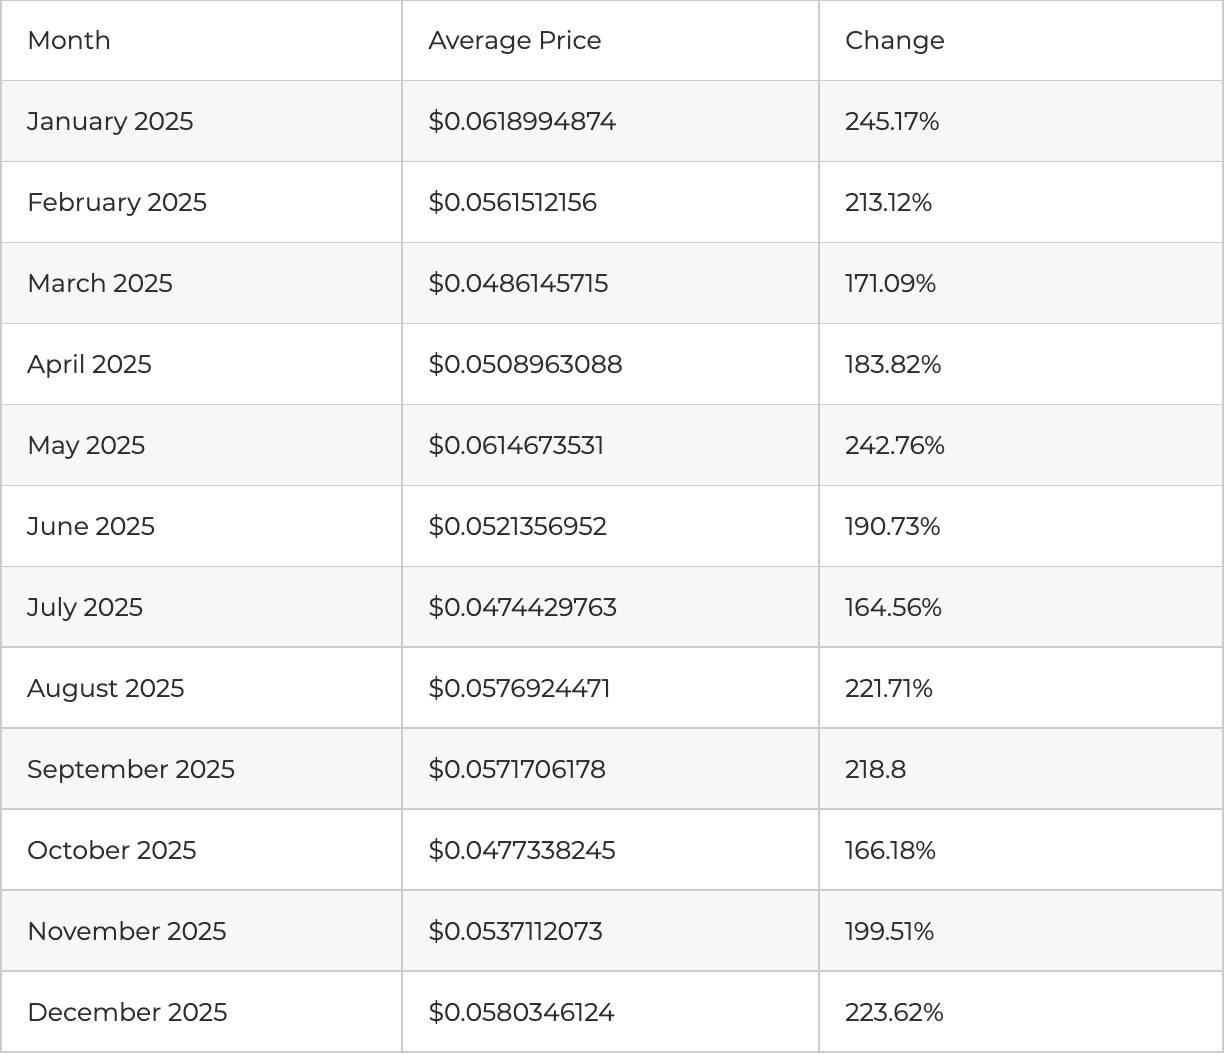Select the November 2025 price $0.0537112073
This screenshot has width=1224, height=1054.
[x=515, y=932]
